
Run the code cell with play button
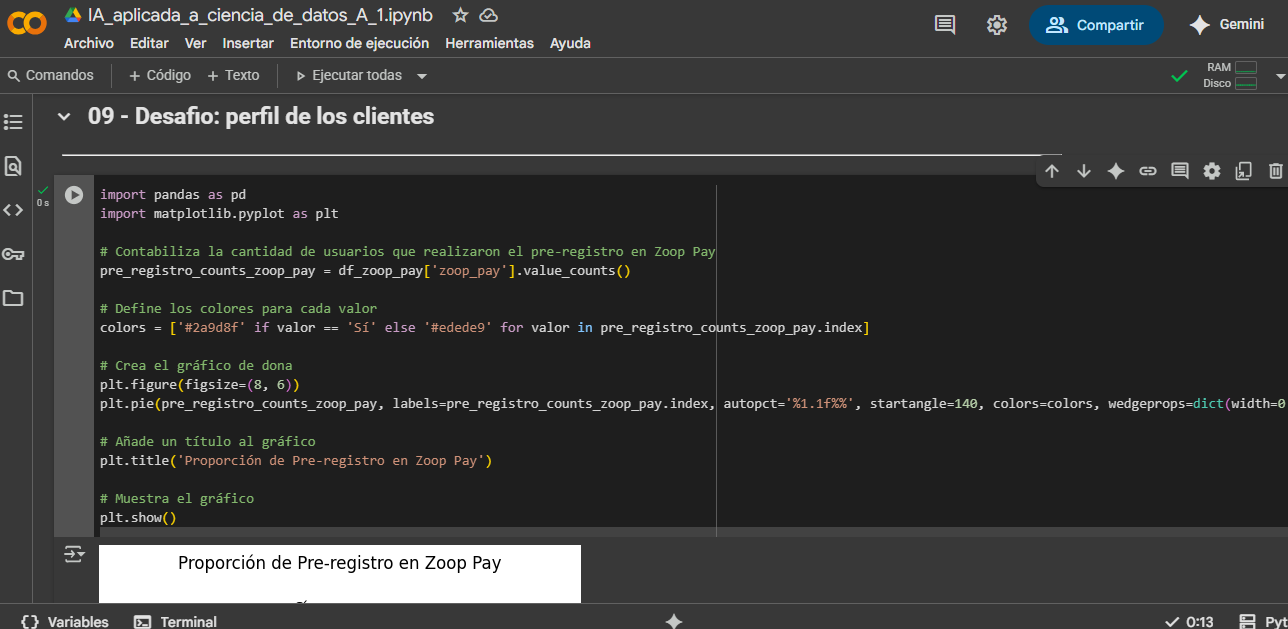point(74,195)
